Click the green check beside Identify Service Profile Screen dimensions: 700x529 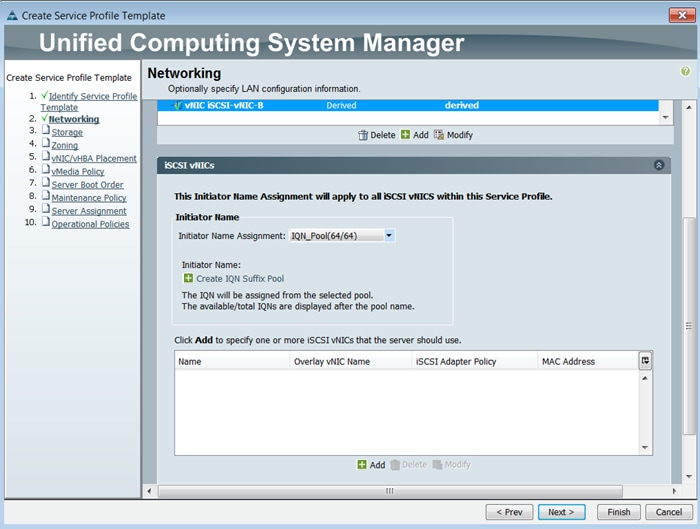tap(44, 95)
